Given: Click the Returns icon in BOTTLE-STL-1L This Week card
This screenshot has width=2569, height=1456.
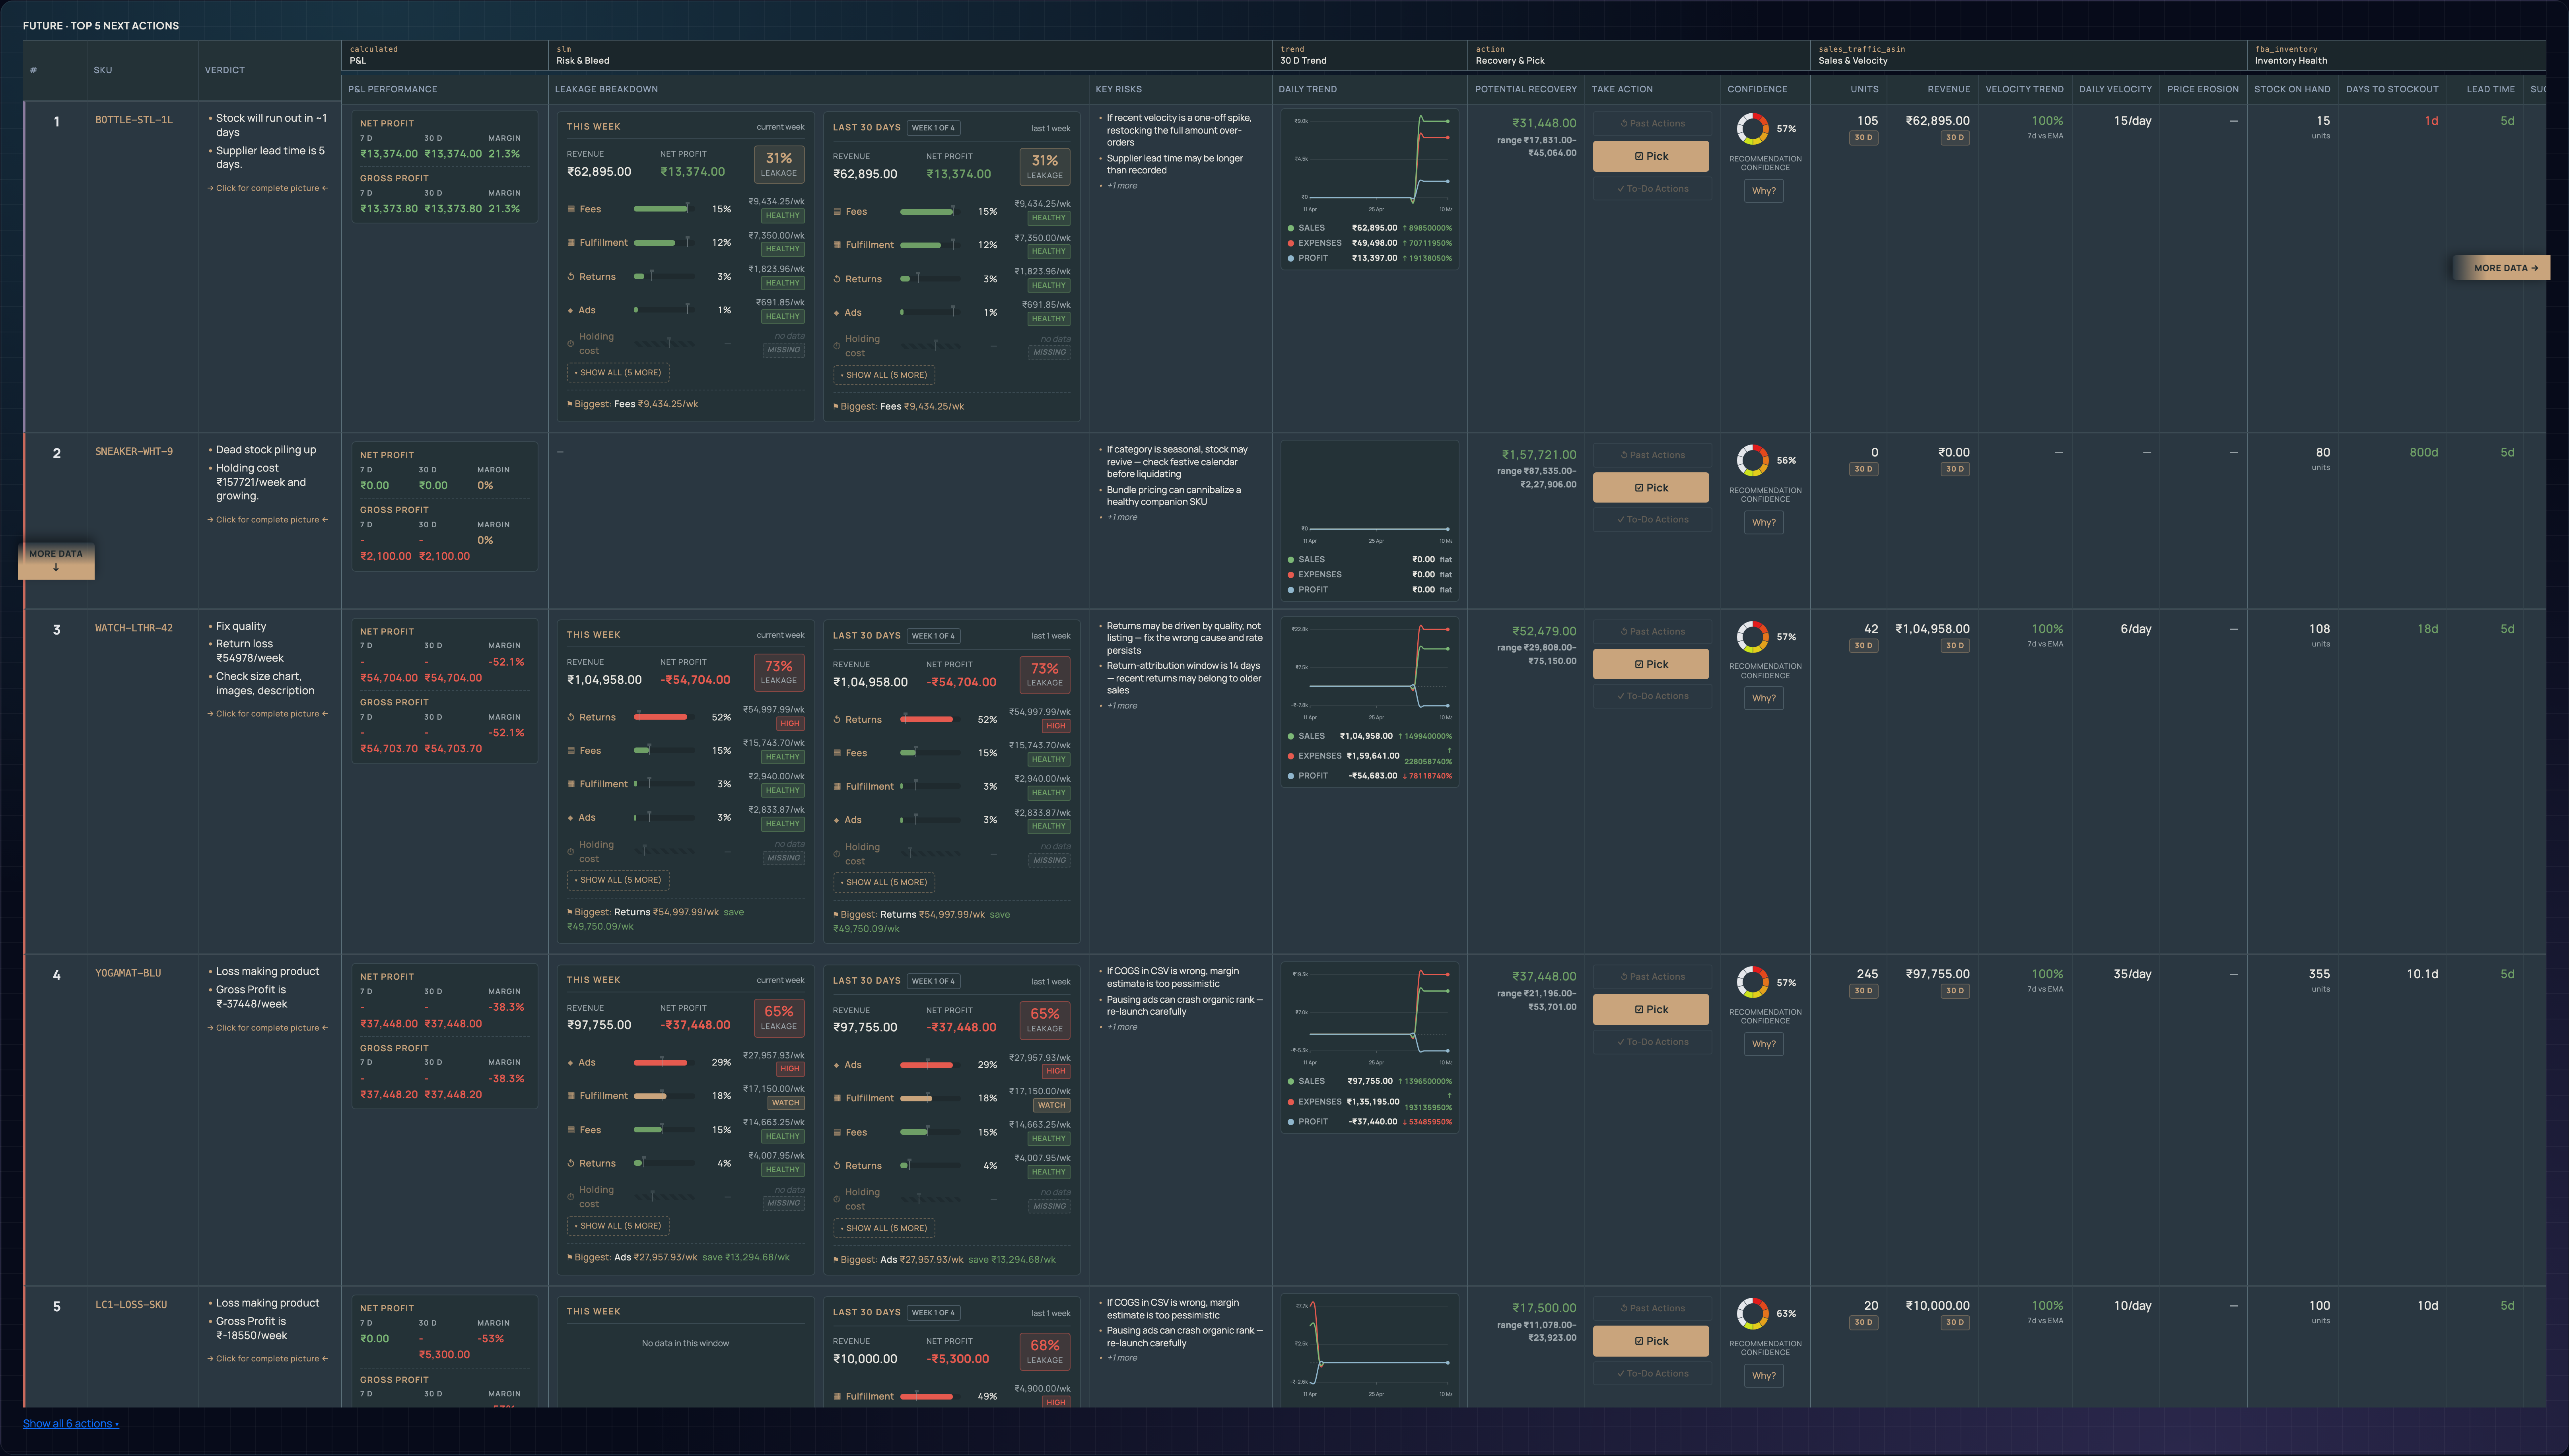Looking at the screenshot, I should coord(571,277).
